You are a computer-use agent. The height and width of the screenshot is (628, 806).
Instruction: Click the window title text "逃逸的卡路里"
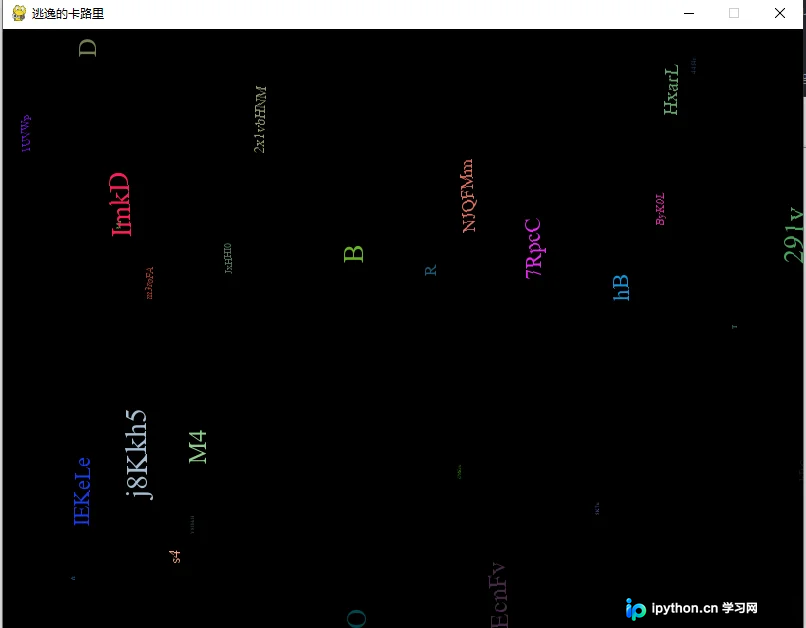(68, 14)
